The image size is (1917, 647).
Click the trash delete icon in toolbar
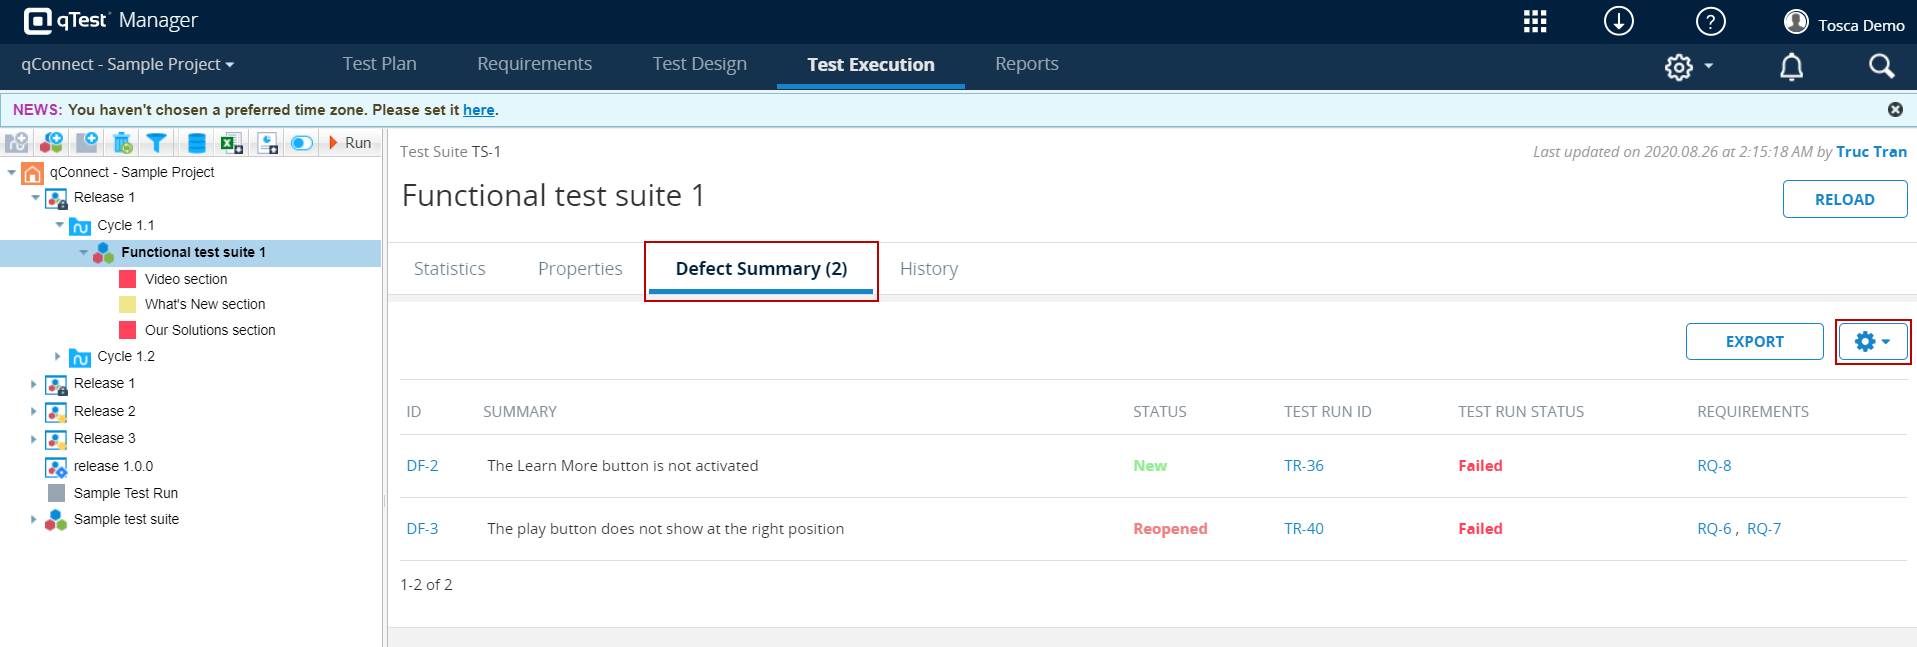click(122, 143)
